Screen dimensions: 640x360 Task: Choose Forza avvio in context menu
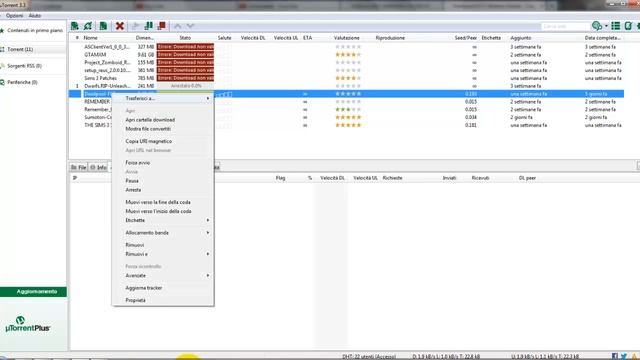click(x=163, y=162)
